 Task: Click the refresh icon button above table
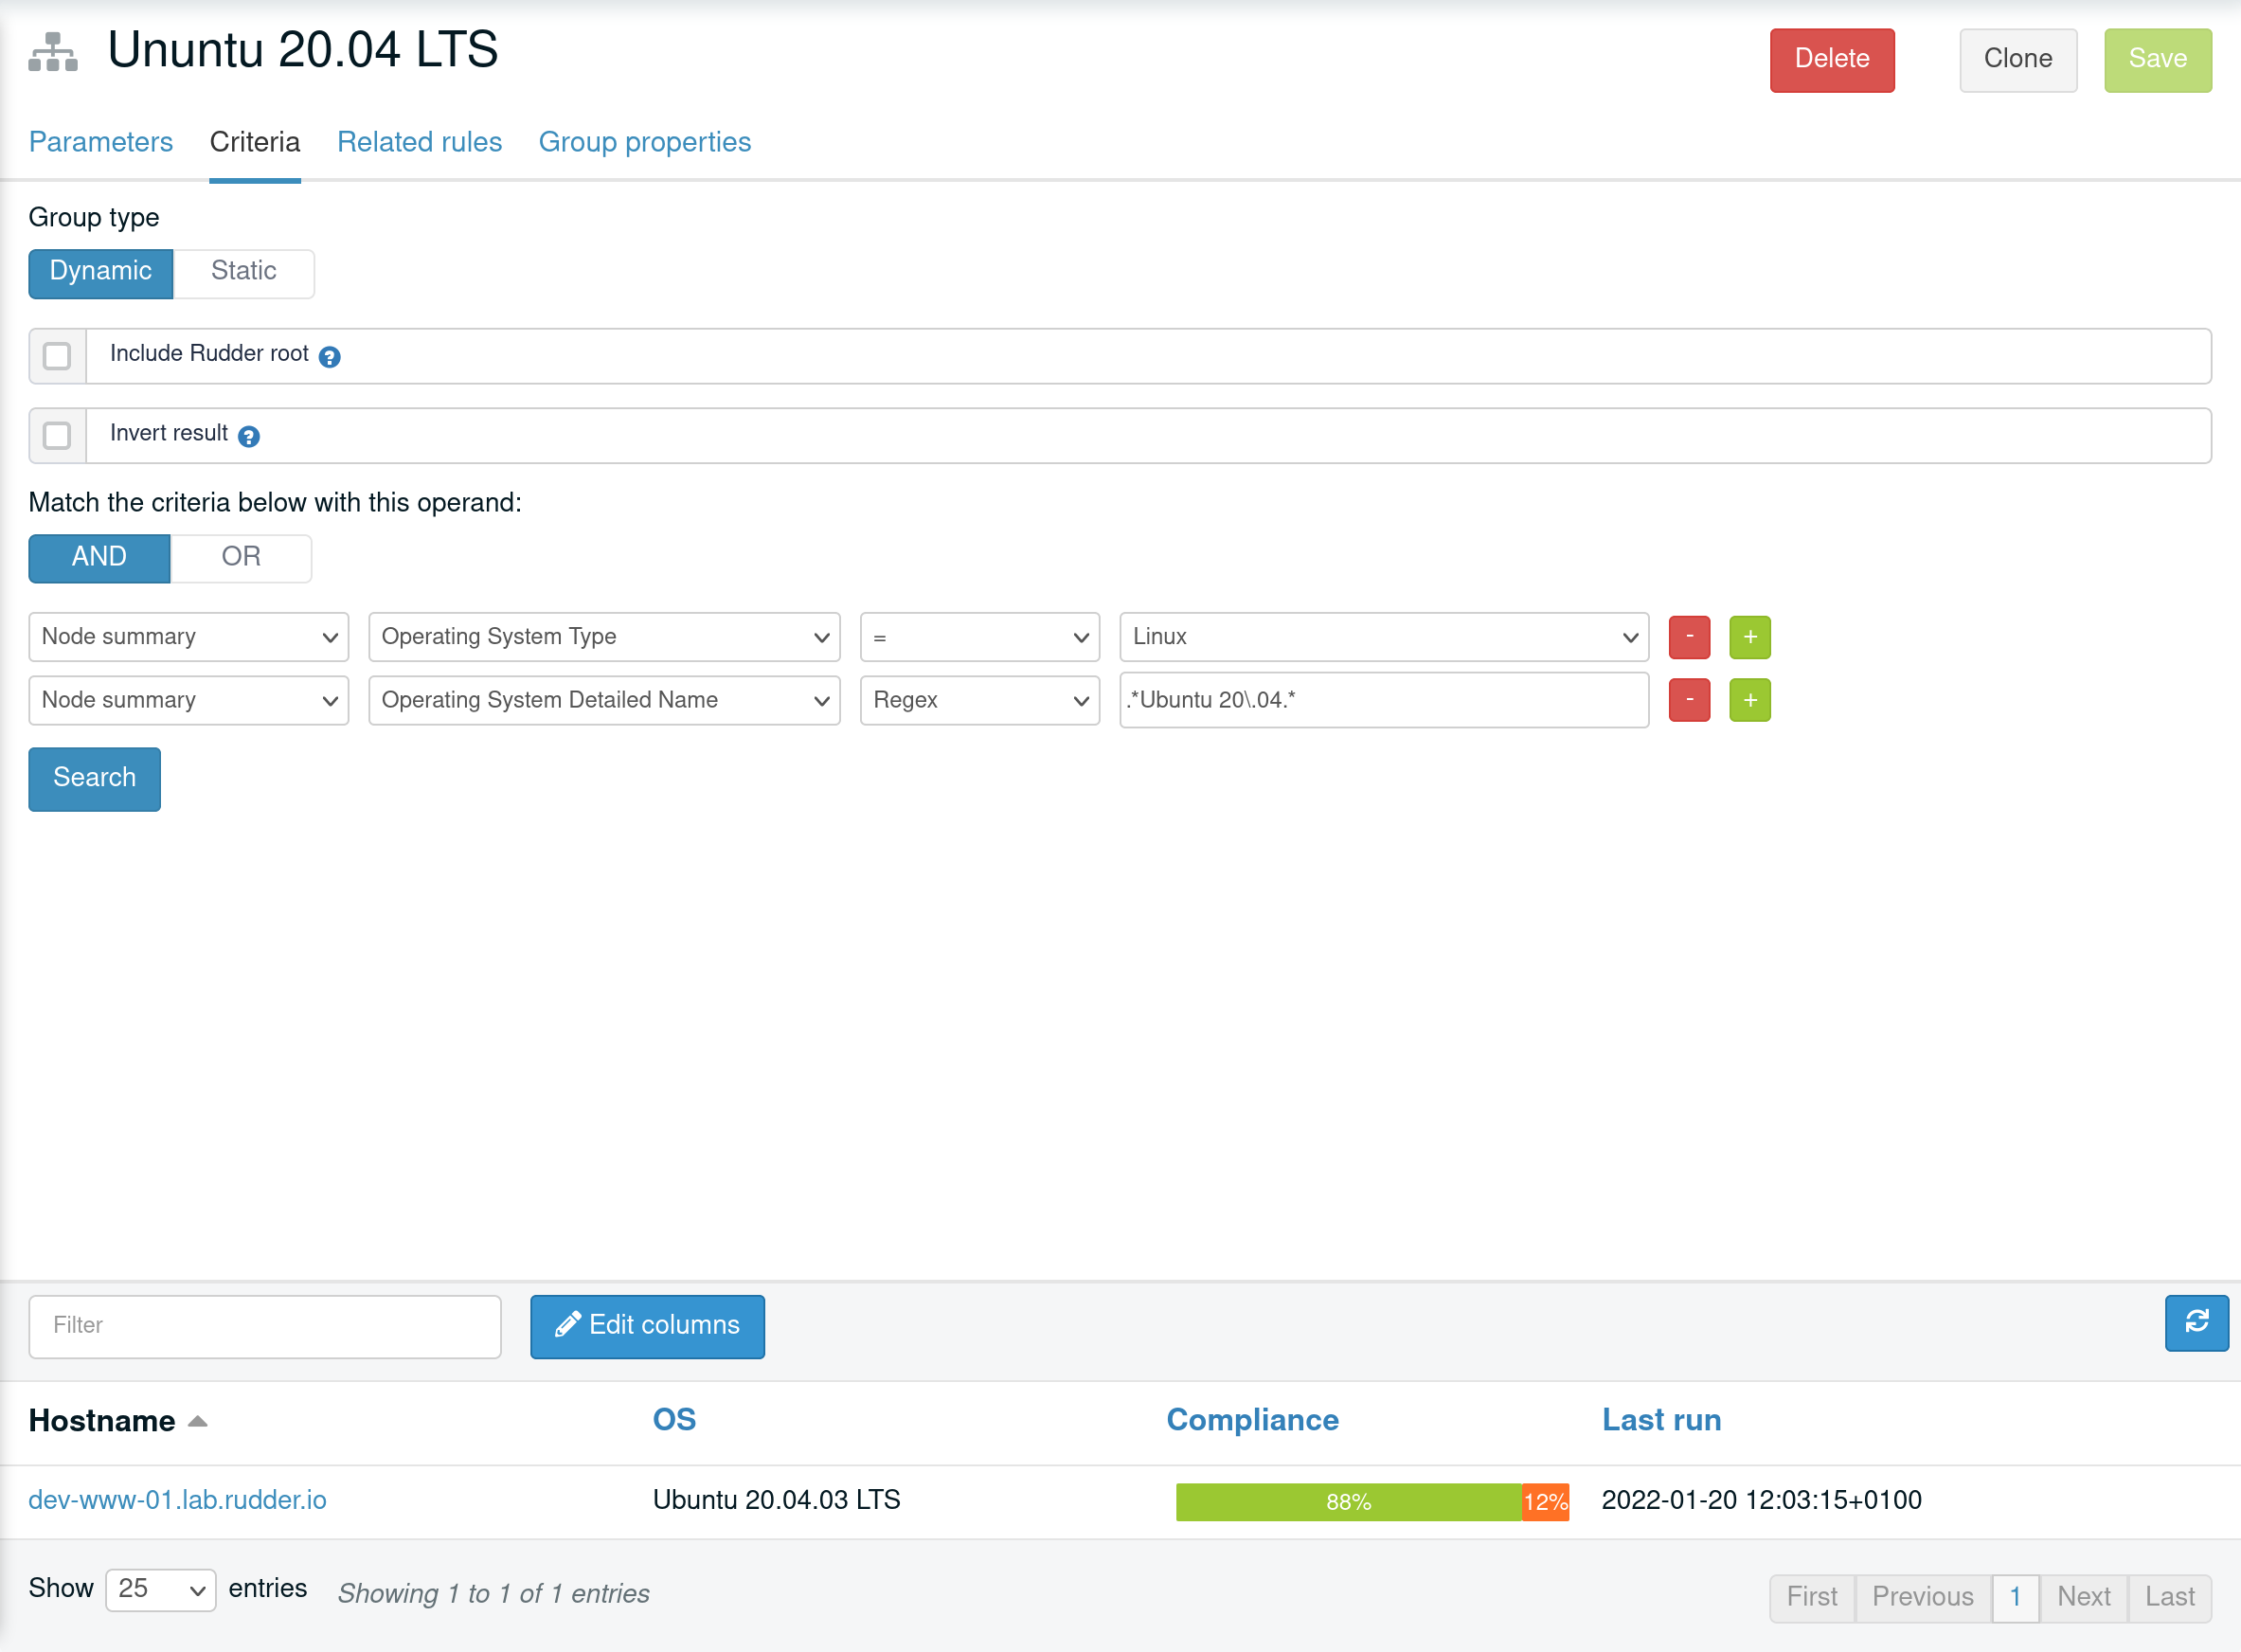(2196, 1322)
